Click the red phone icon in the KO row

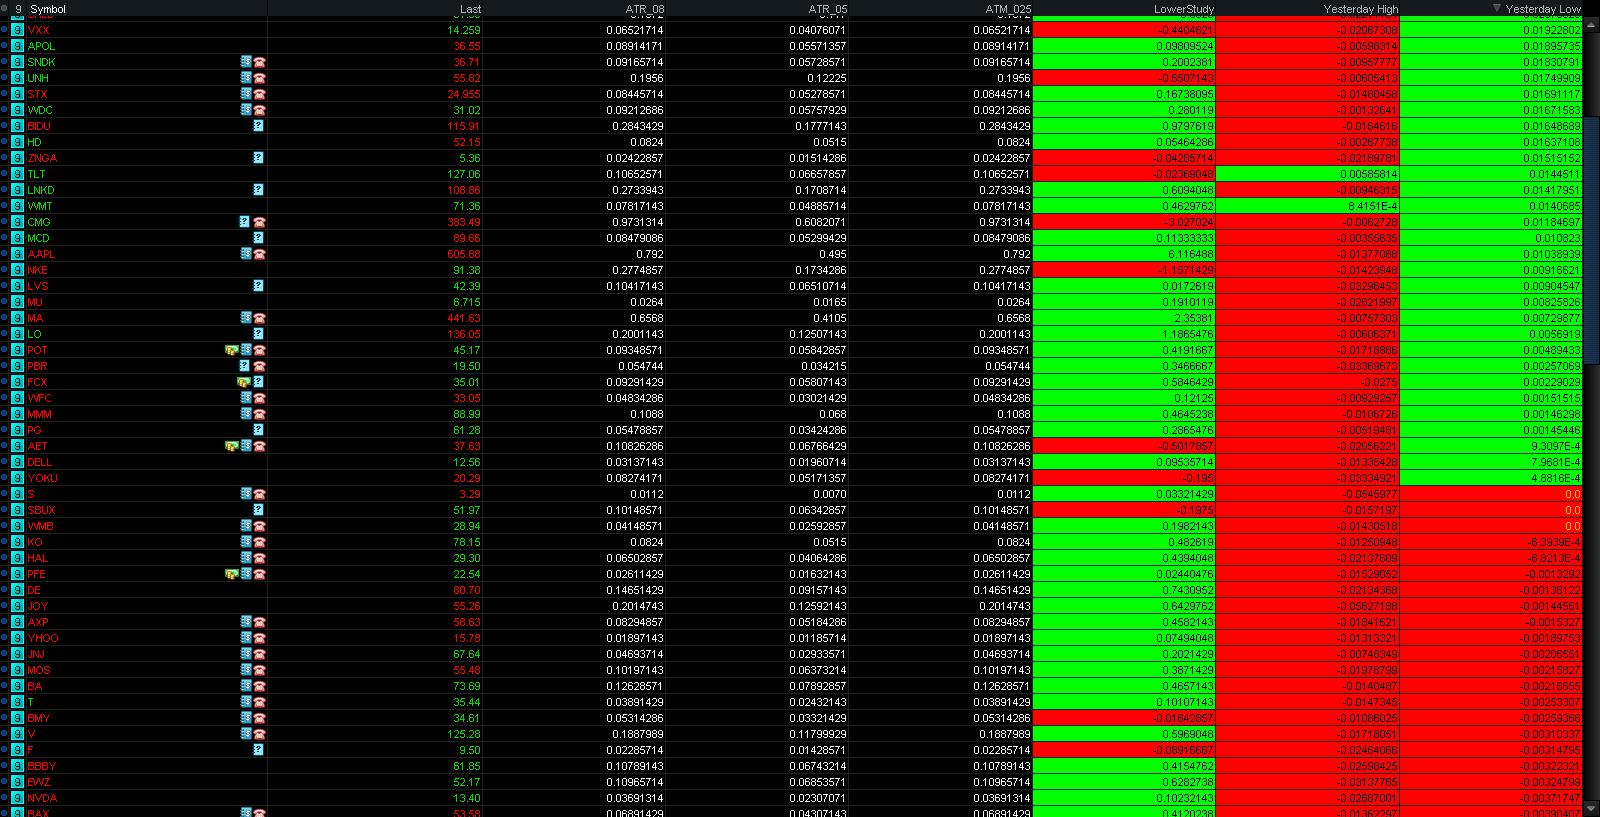coord(259,542)
